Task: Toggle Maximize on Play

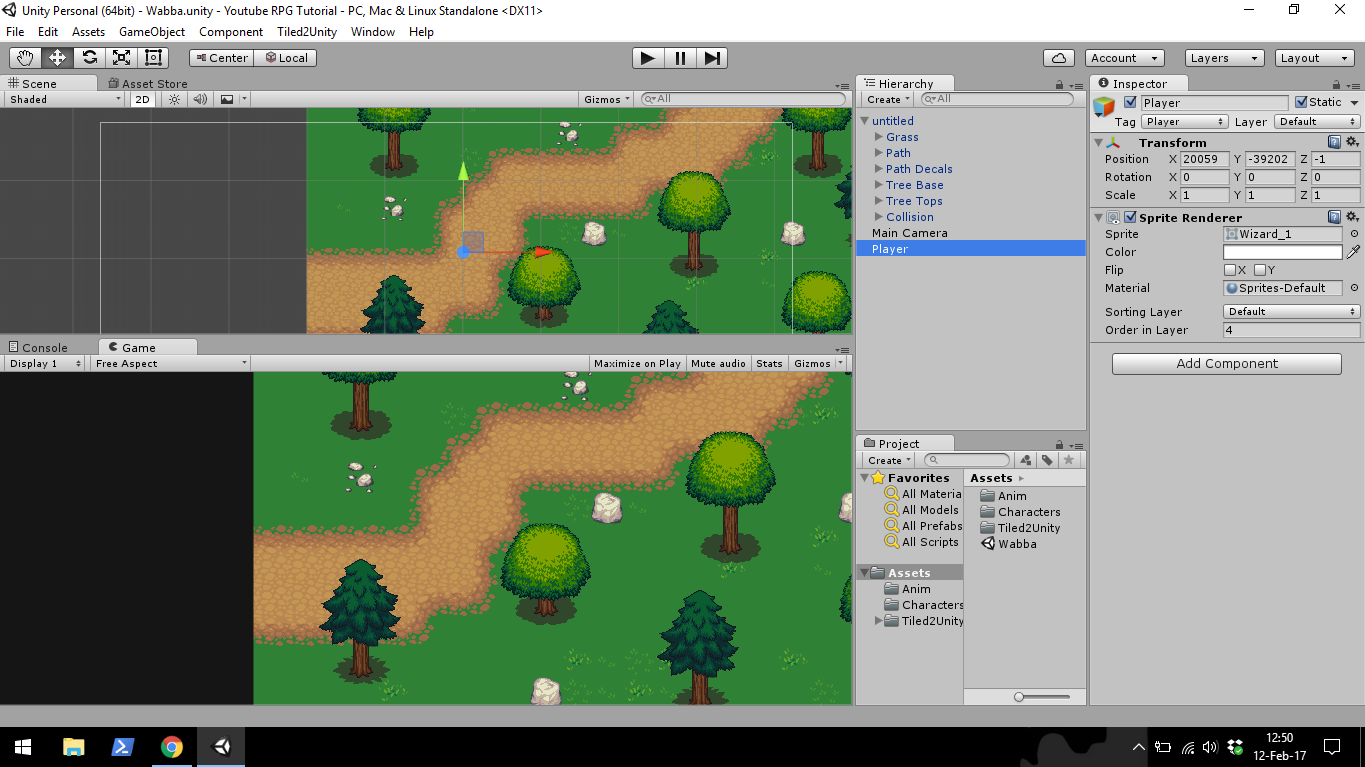Action: (x=637, y=363)
